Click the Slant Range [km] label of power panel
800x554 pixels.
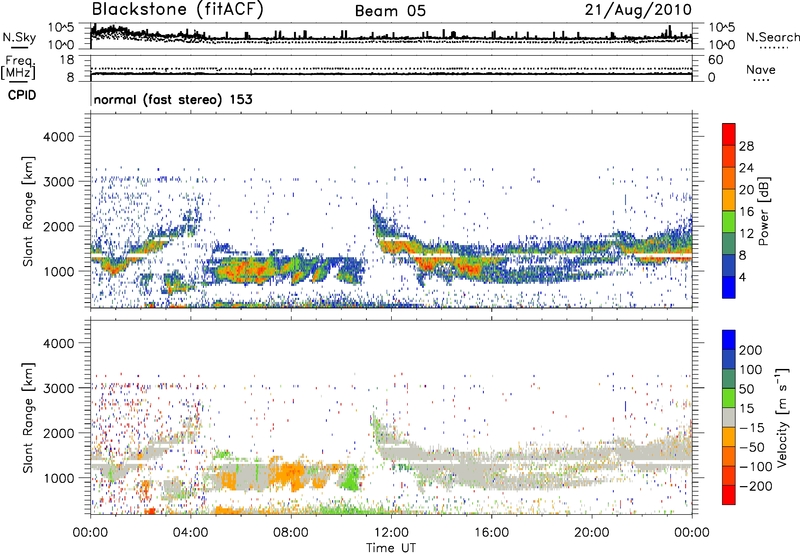click(28, 211)
